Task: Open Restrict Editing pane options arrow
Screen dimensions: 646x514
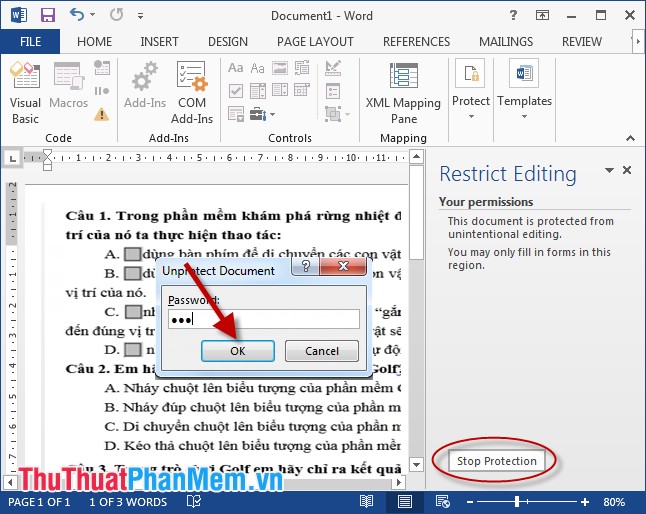Action: click(609, 170)
